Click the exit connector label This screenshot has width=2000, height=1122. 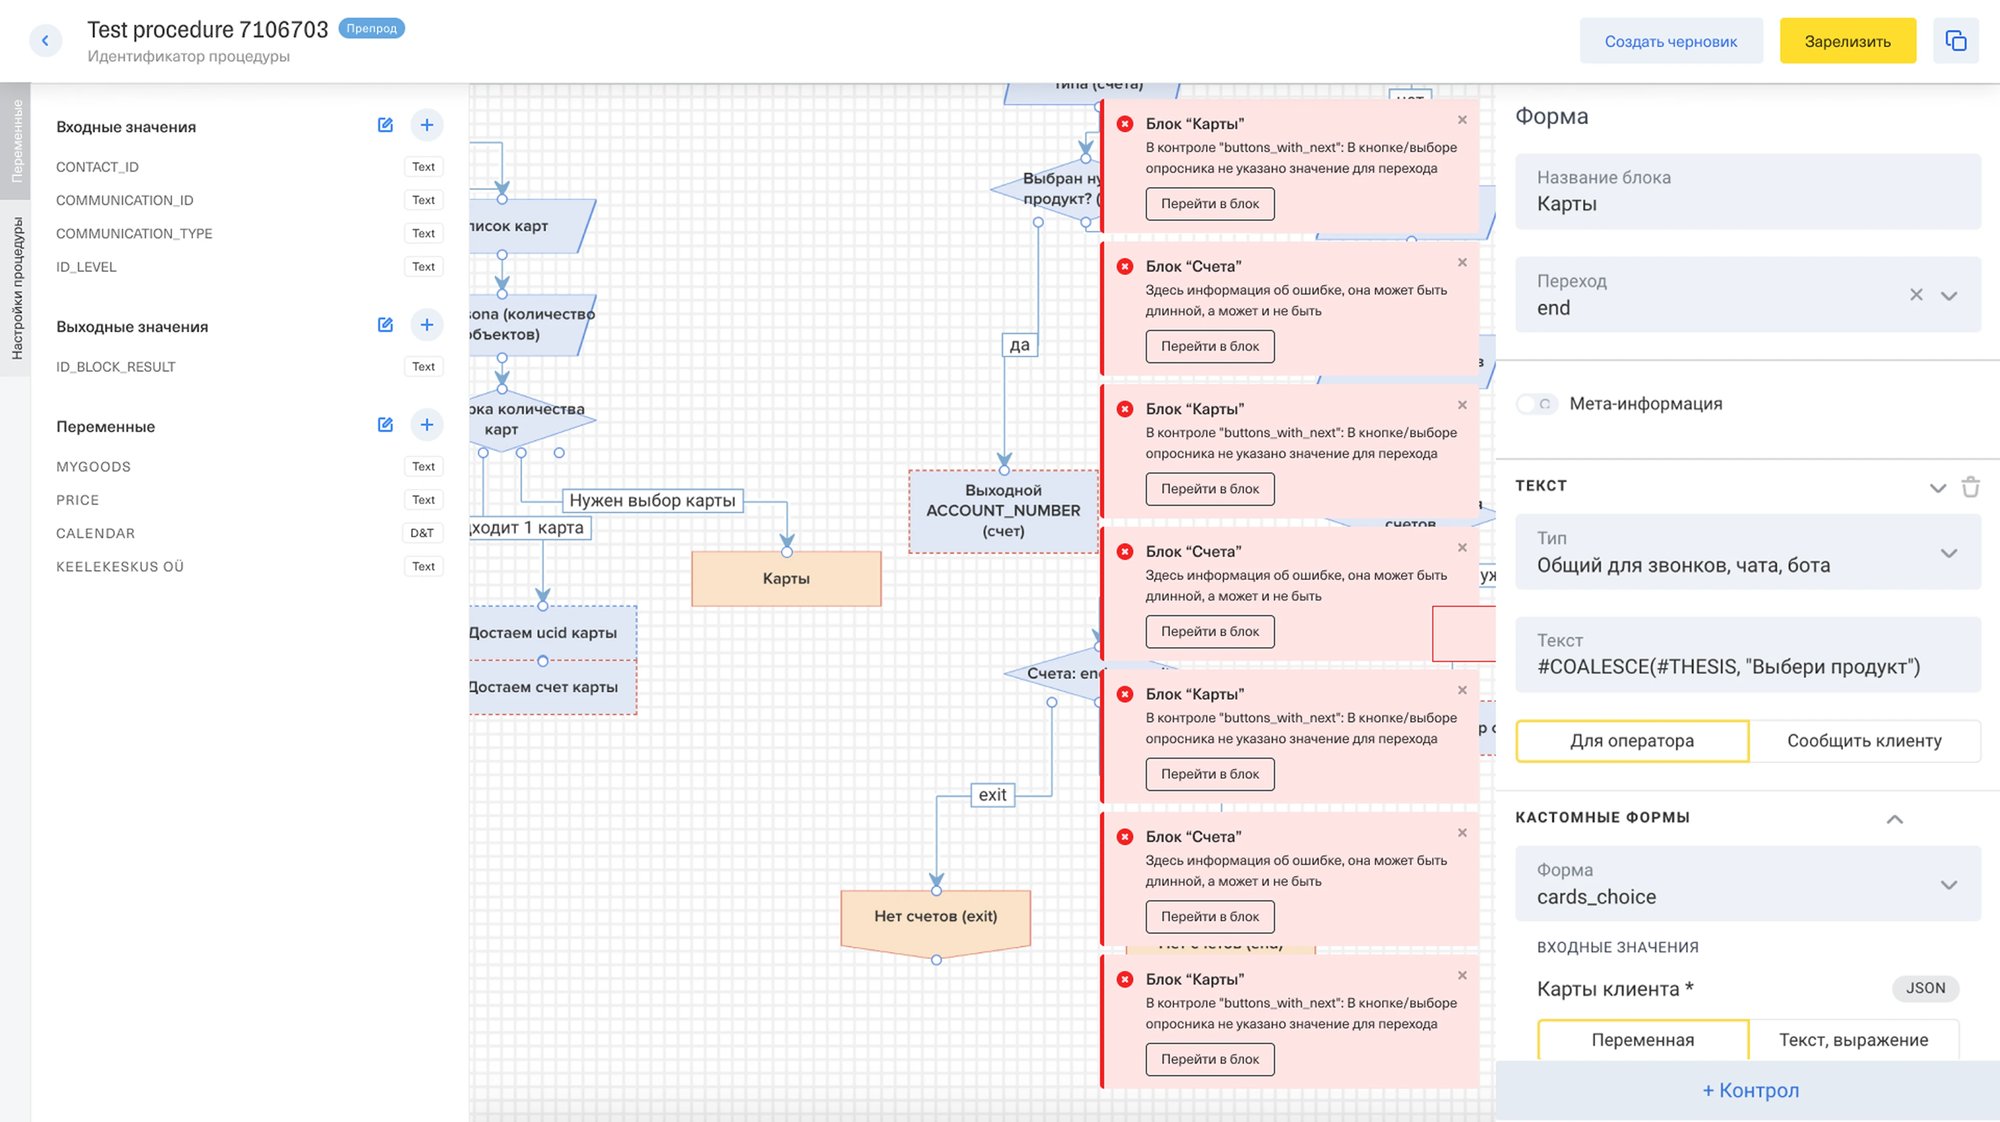click(x=993, y=795)
